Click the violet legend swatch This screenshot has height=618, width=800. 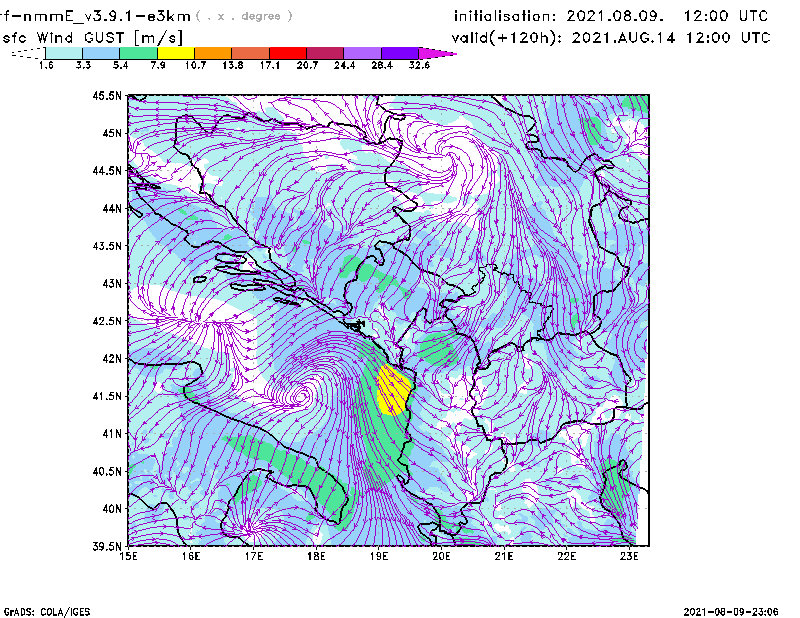[400, 53]
